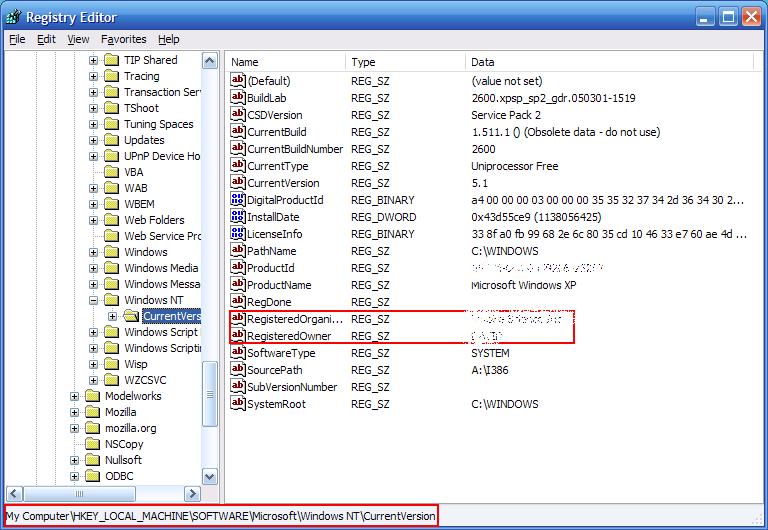768x530 pixels.
Task: Click the Wisp folder icon
Action: tap(112, 364)
